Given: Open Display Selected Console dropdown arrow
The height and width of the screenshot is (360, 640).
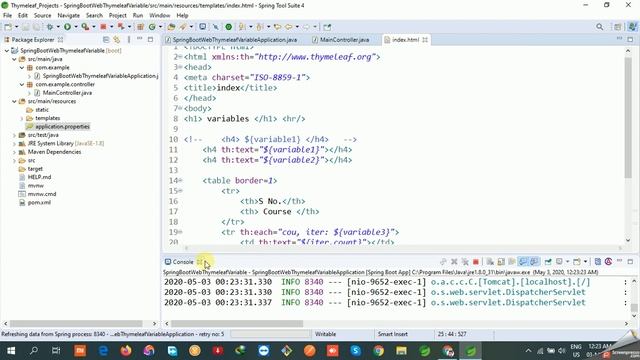Looking at the screenshot, I should [x=567, y=262].
